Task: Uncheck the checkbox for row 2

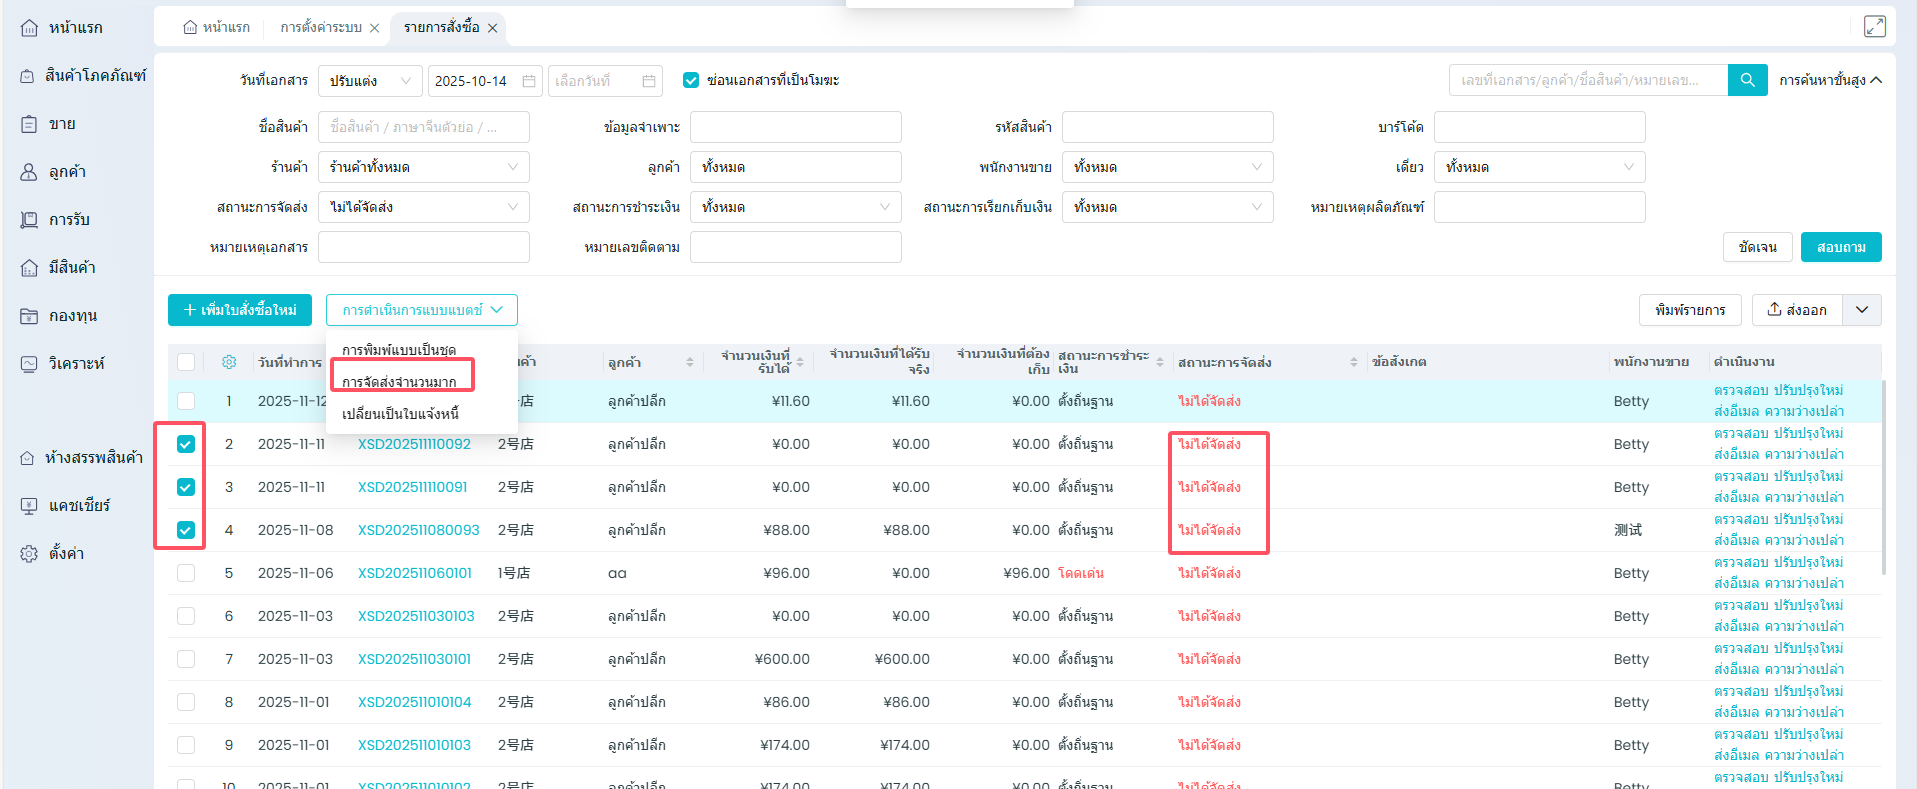Action: coord(186,444)
